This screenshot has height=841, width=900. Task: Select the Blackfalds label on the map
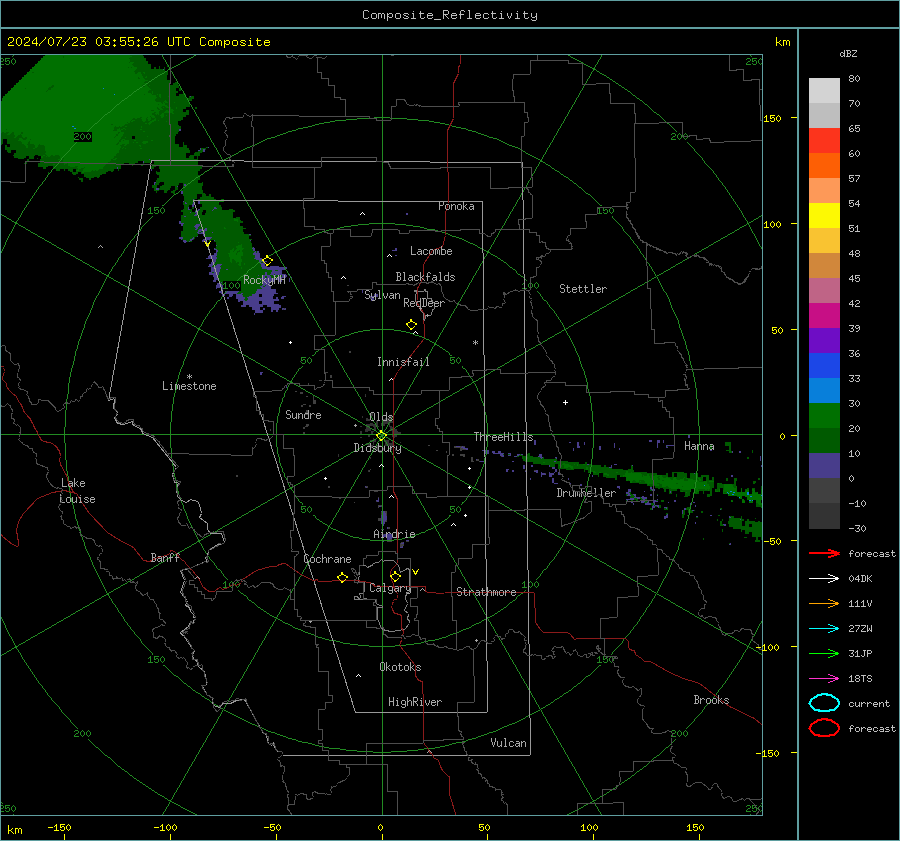(425, 277)
